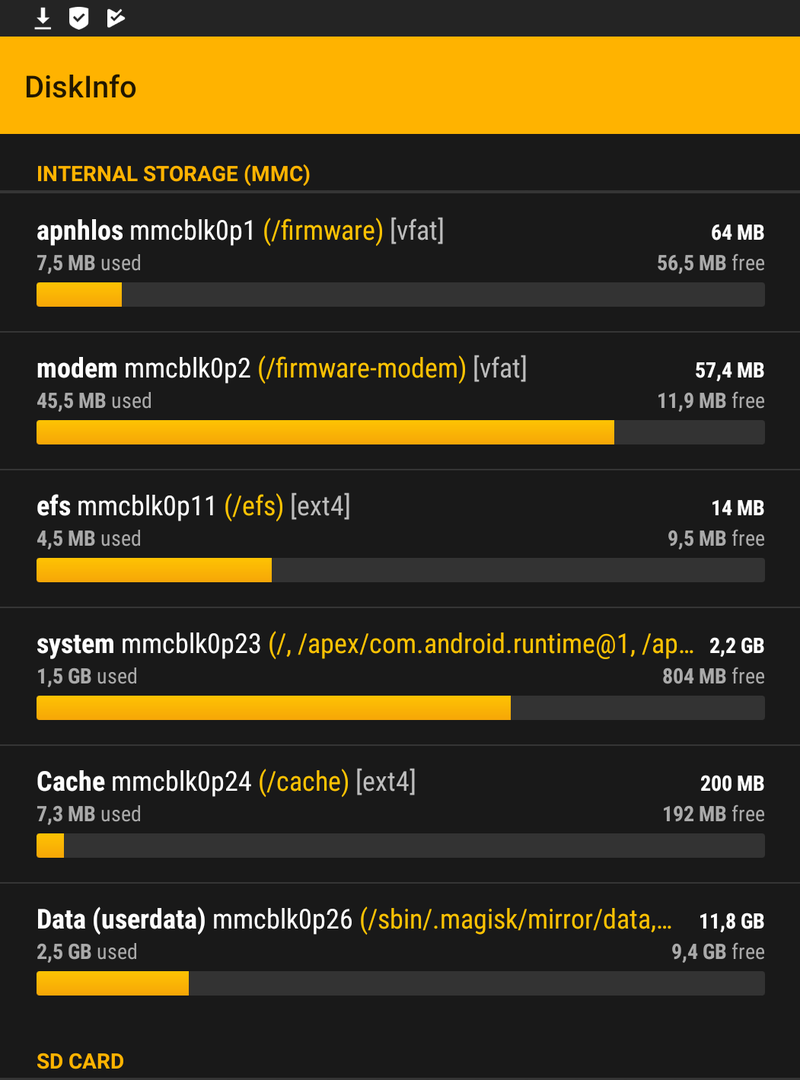Tap the download status bar icon
Viewport: 800px width, 1080px height.
43,19
